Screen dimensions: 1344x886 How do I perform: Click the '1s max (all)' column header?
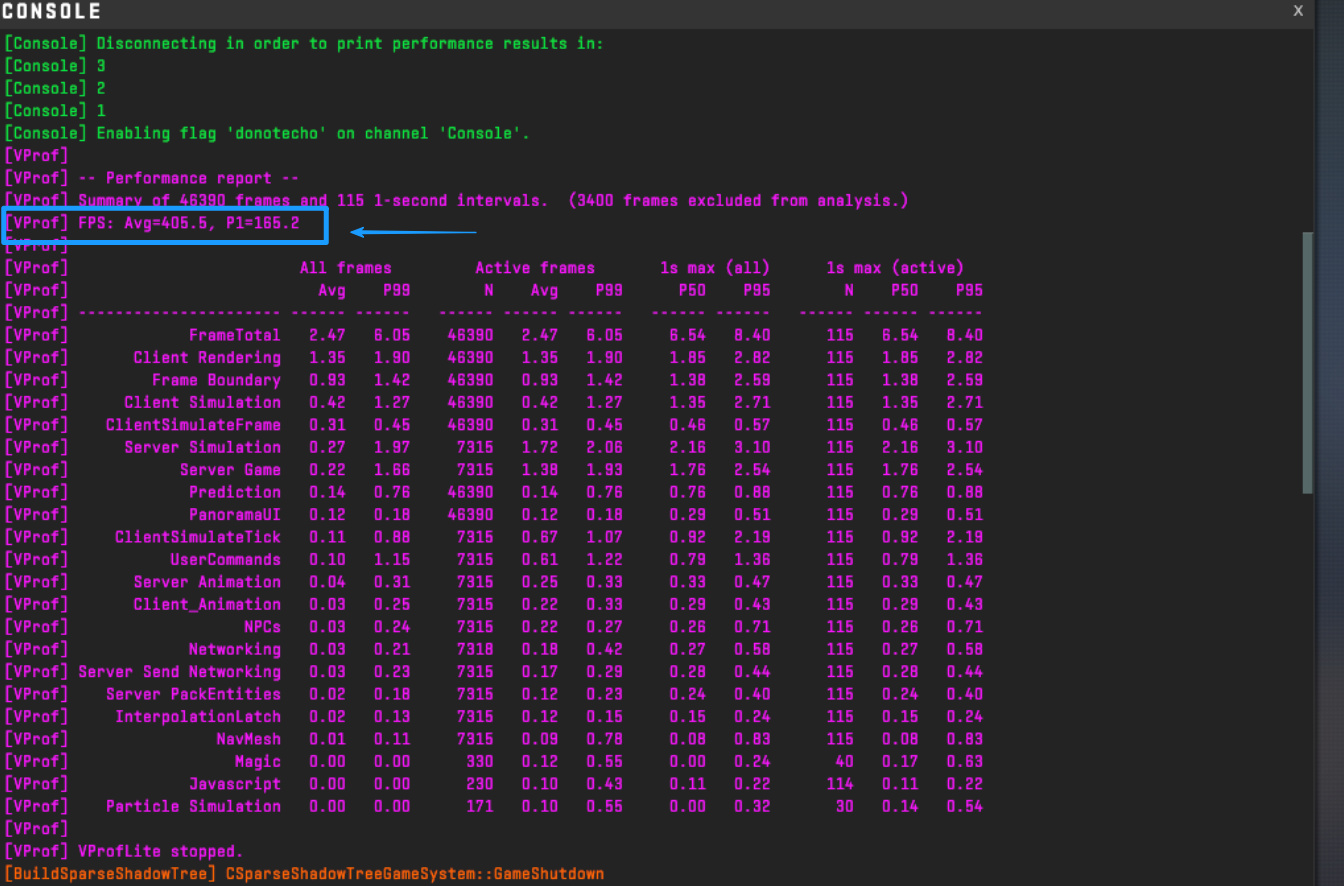click(x=715, y=268)
